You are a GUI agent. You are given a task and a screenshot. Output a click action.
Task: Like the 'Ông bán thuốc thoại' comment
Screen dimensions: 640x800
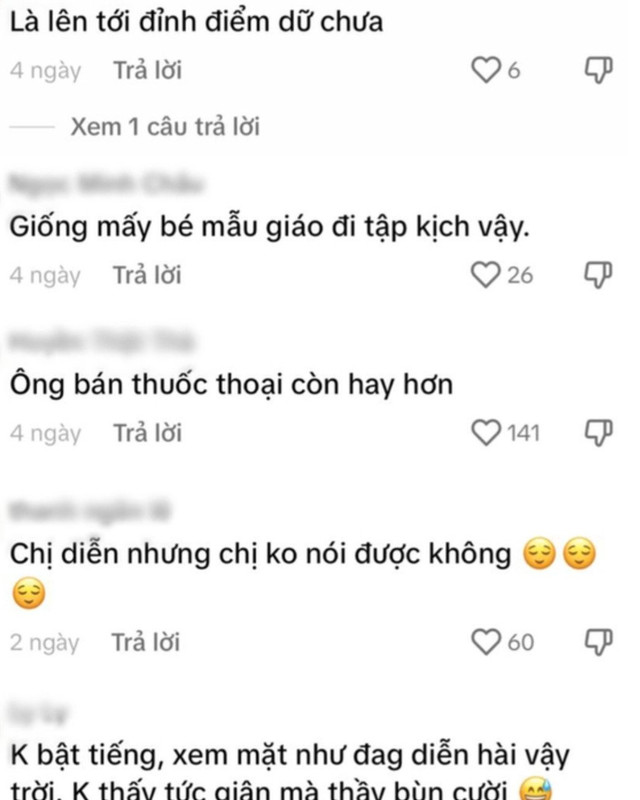pos(485,433)
